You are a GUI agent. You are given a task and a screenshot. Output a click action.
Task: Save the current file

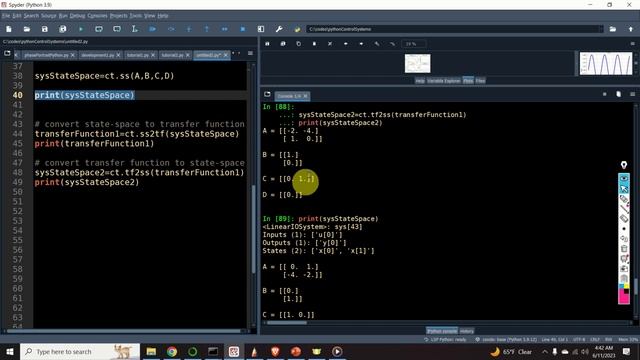pos(44,29)
